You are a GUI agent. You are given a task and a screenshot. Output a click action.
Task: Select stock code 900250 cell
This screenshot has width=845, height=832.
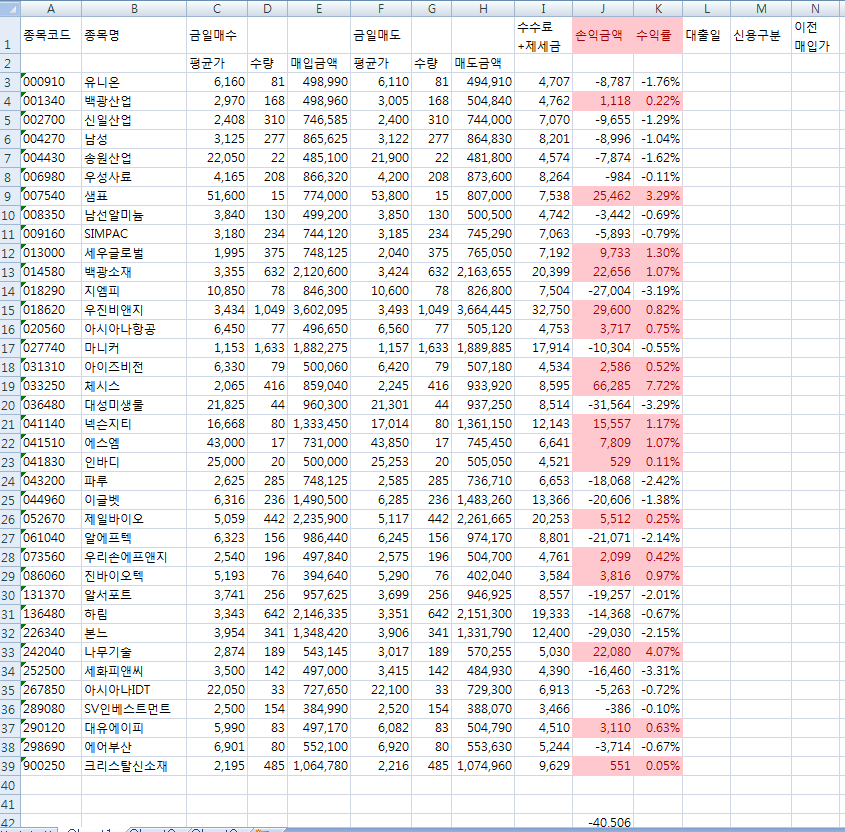tap(51, 766)
